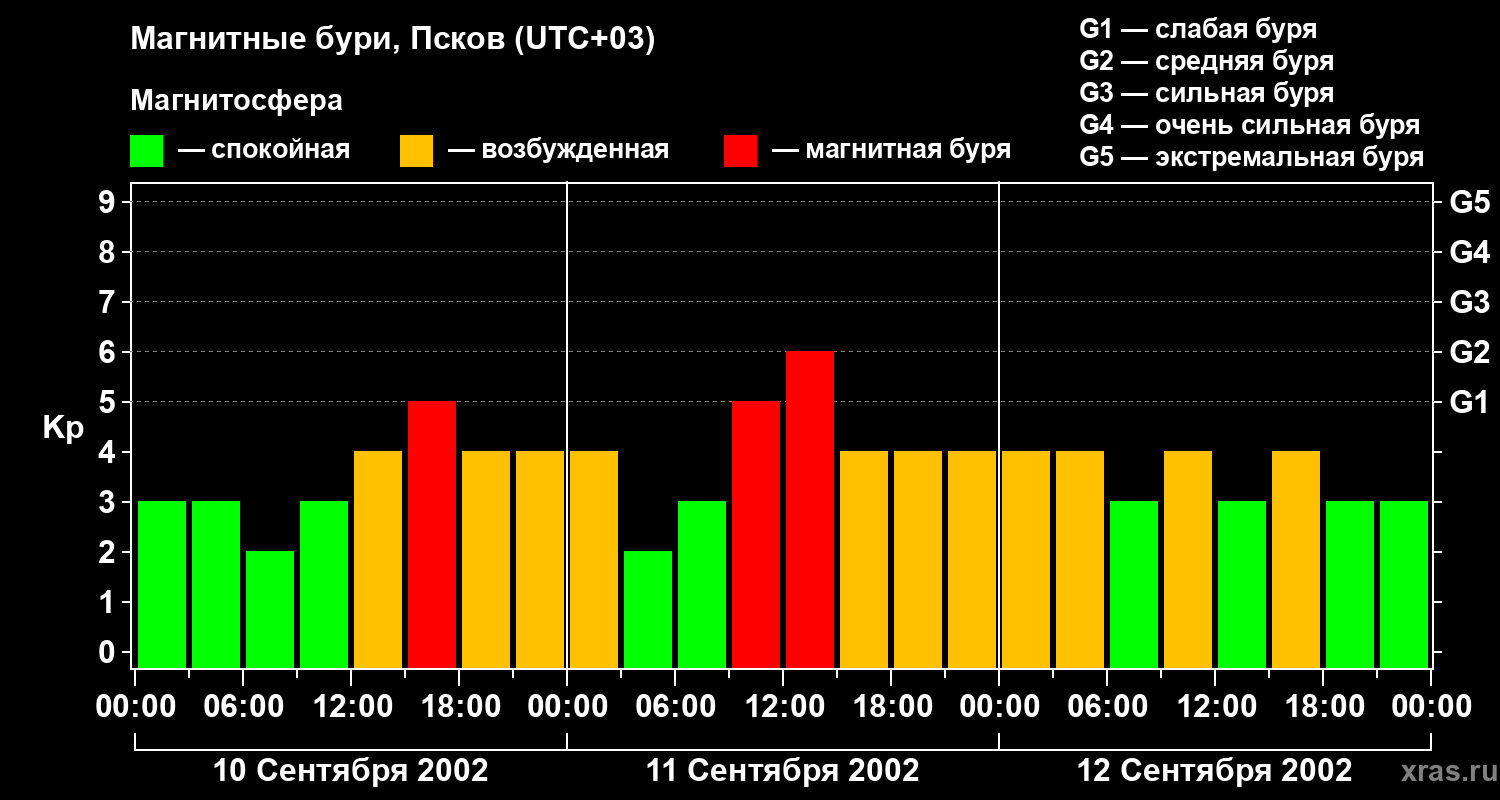Viewport: 1500px width, 800px height.
Task: Click the '8' tick label on Kp axis
Action: pos(109,252)
